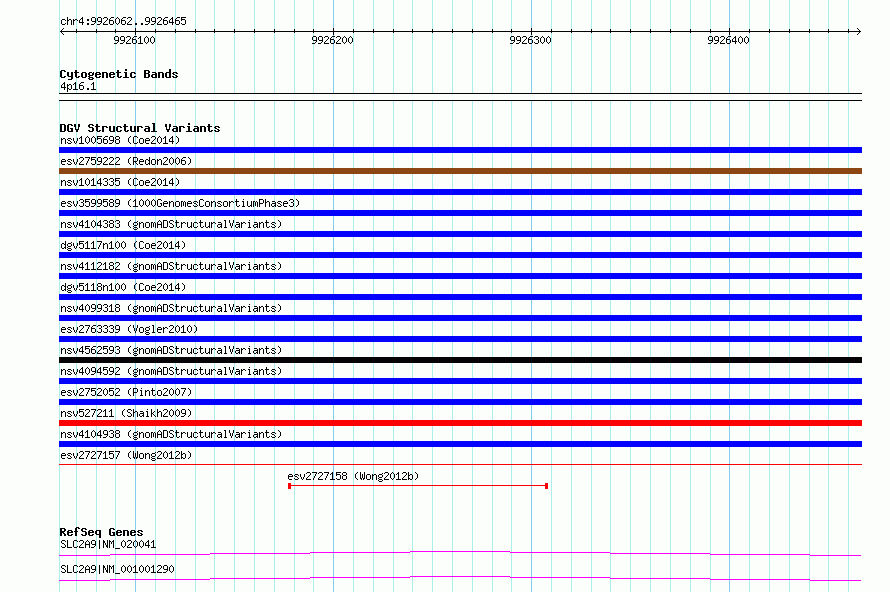
Task: Select the blue bar under nsv4112182
Action: [x=460, y=276]
